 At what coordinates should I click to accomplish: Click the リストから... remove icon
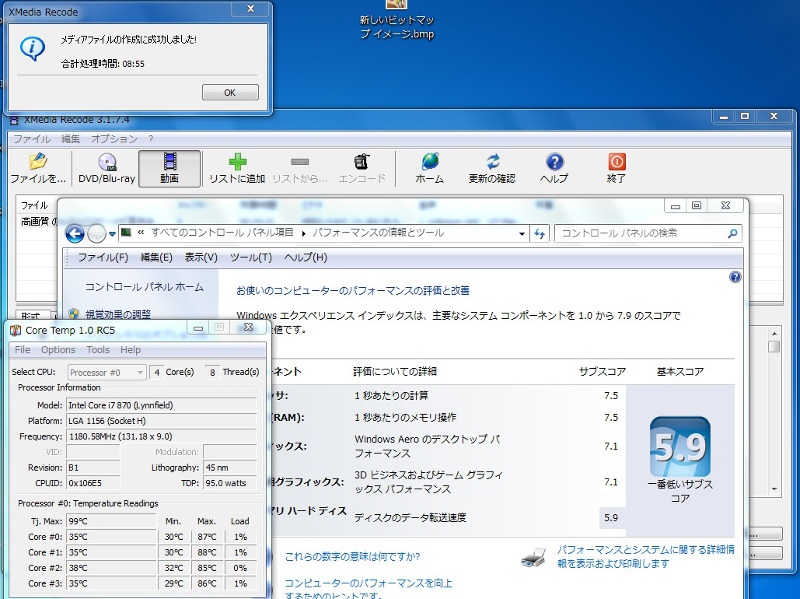click(300, 168)
